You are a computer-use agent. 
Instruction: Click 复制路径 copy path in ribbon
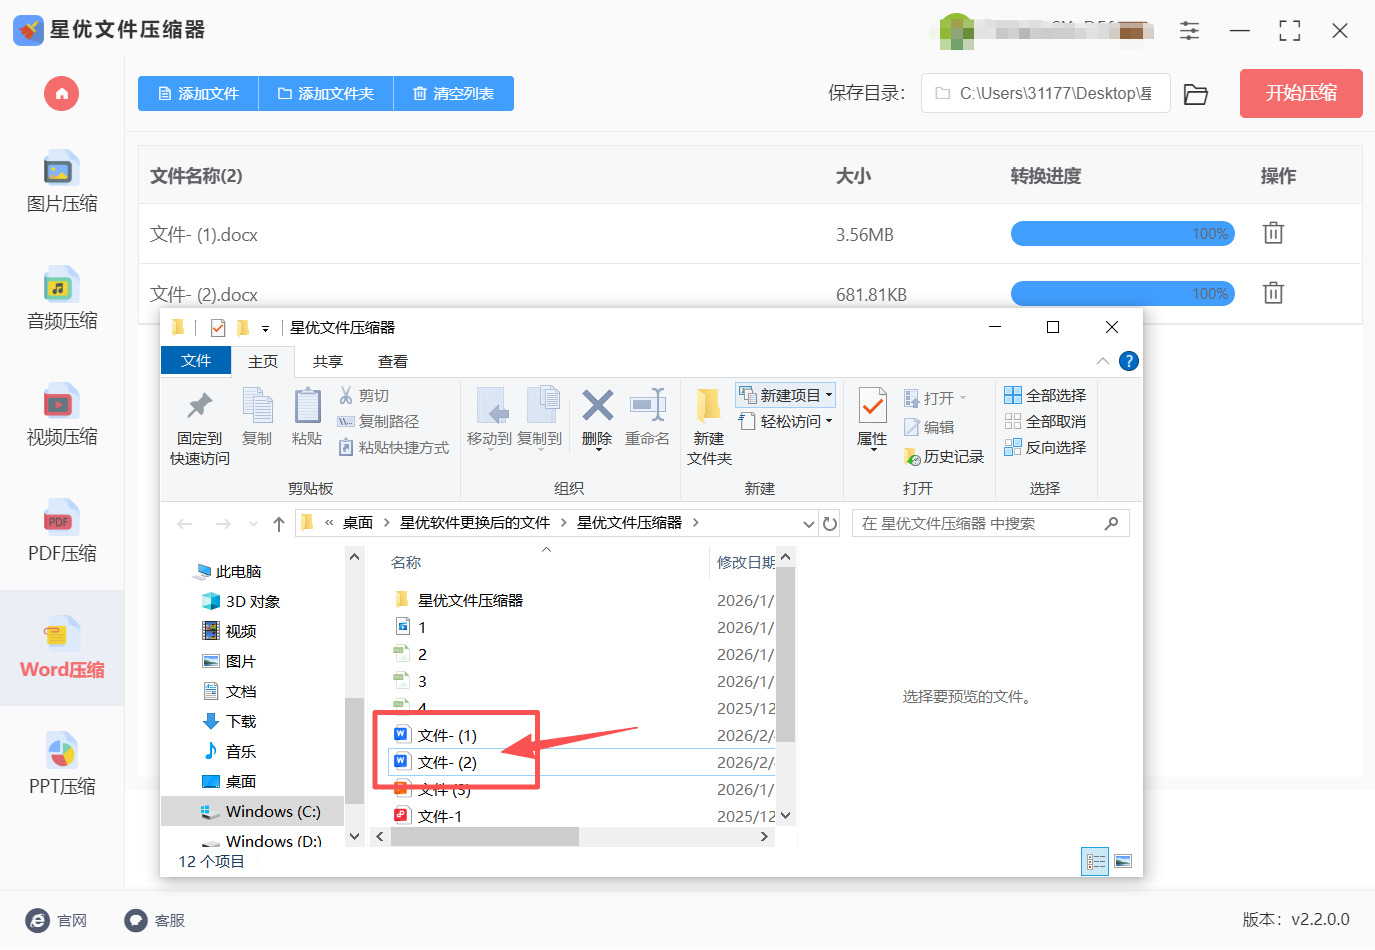pyautogui.click(x=379, y=422)
